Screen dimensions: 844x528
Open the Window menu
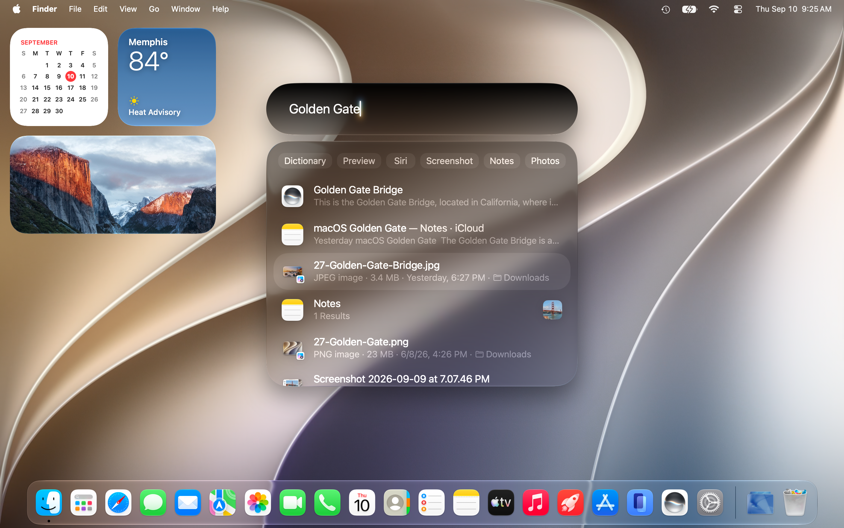coord(186,9)
